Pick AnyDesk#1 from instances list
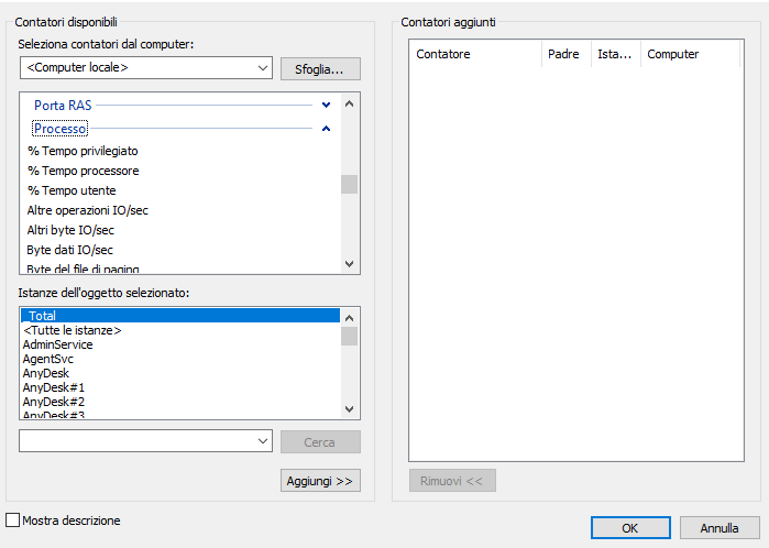Viewport: 769px width, 548px height. 54,387
